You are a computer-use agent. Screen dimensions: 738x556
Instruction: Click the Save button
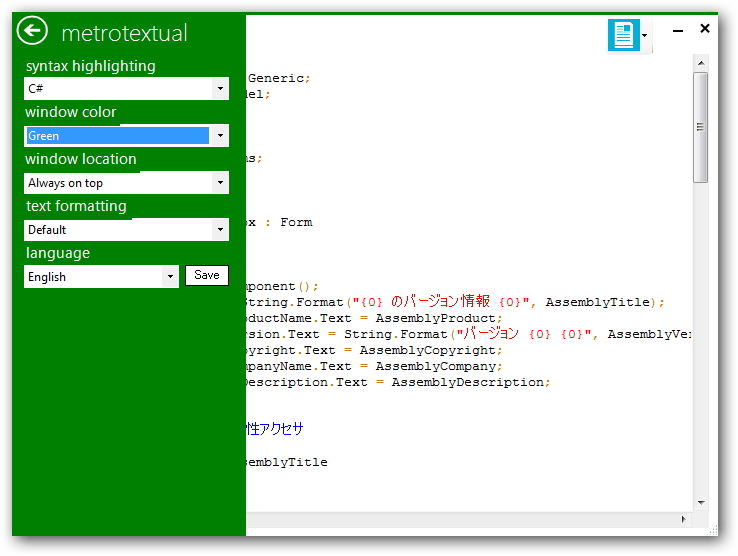point(207,275)
